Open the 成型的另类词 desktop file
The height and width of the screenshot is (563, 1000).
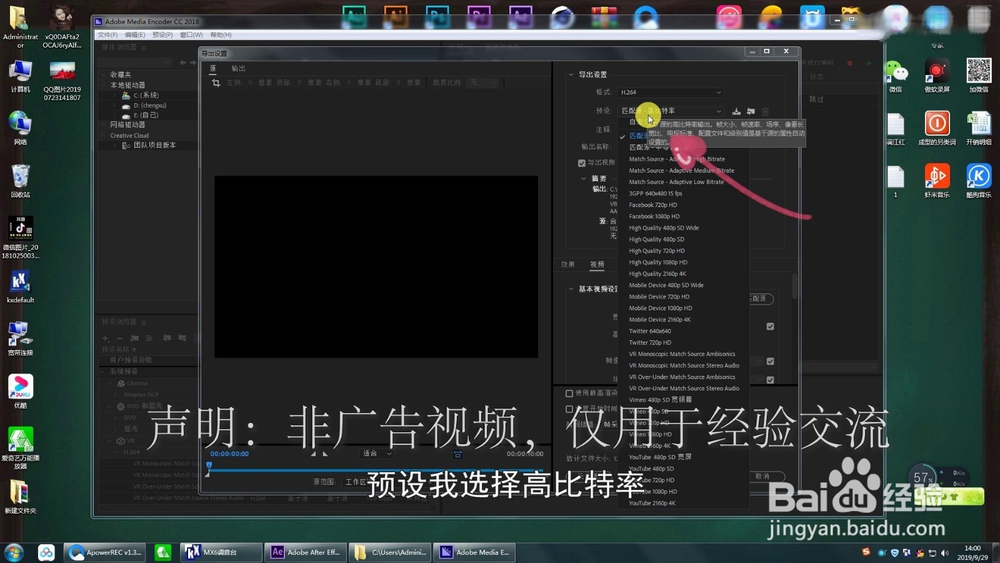[937, 128]
